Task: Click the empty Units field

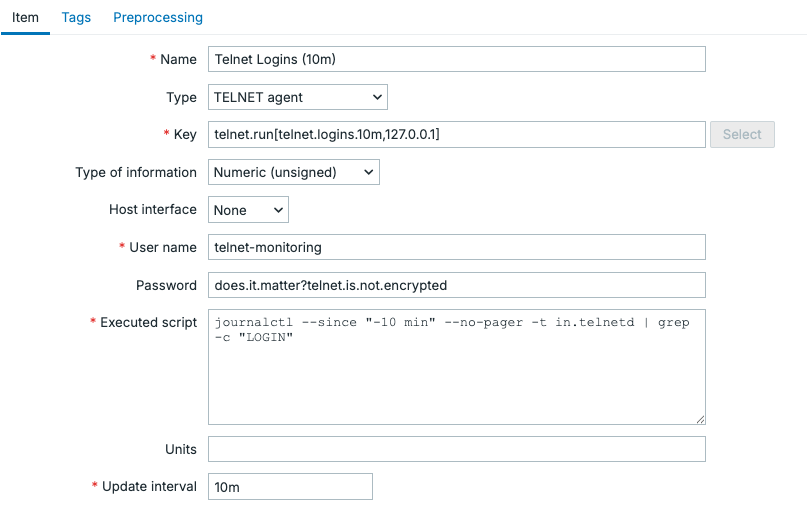Action: click(457, 449)
